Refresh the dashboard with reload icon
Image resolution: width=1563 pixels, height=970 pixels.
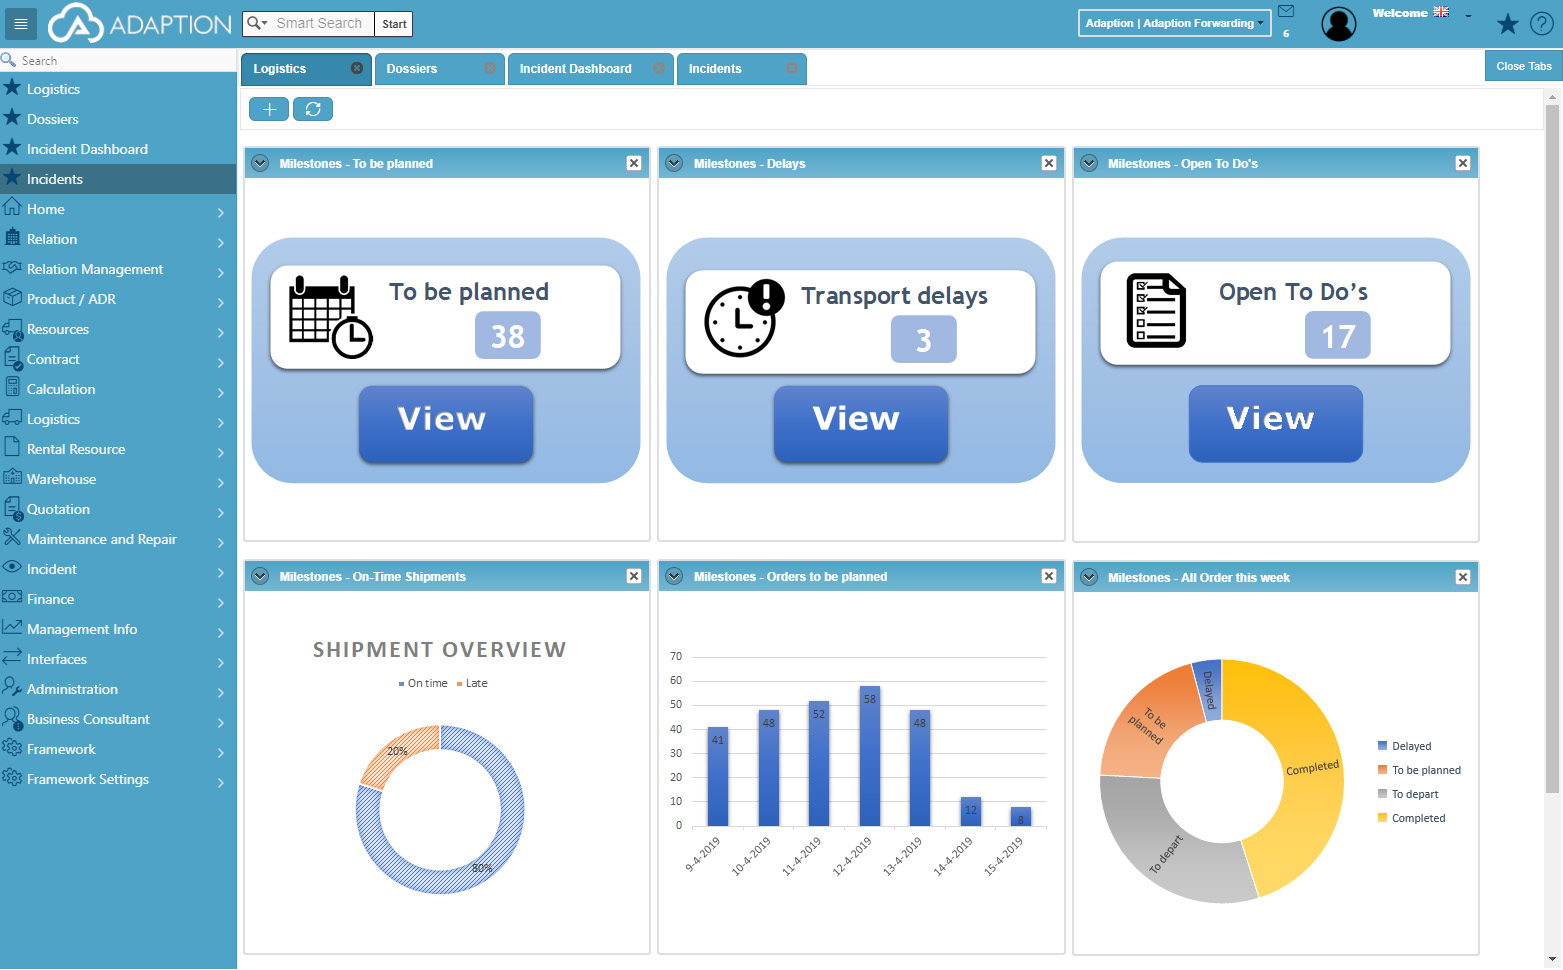click(313, 109)
